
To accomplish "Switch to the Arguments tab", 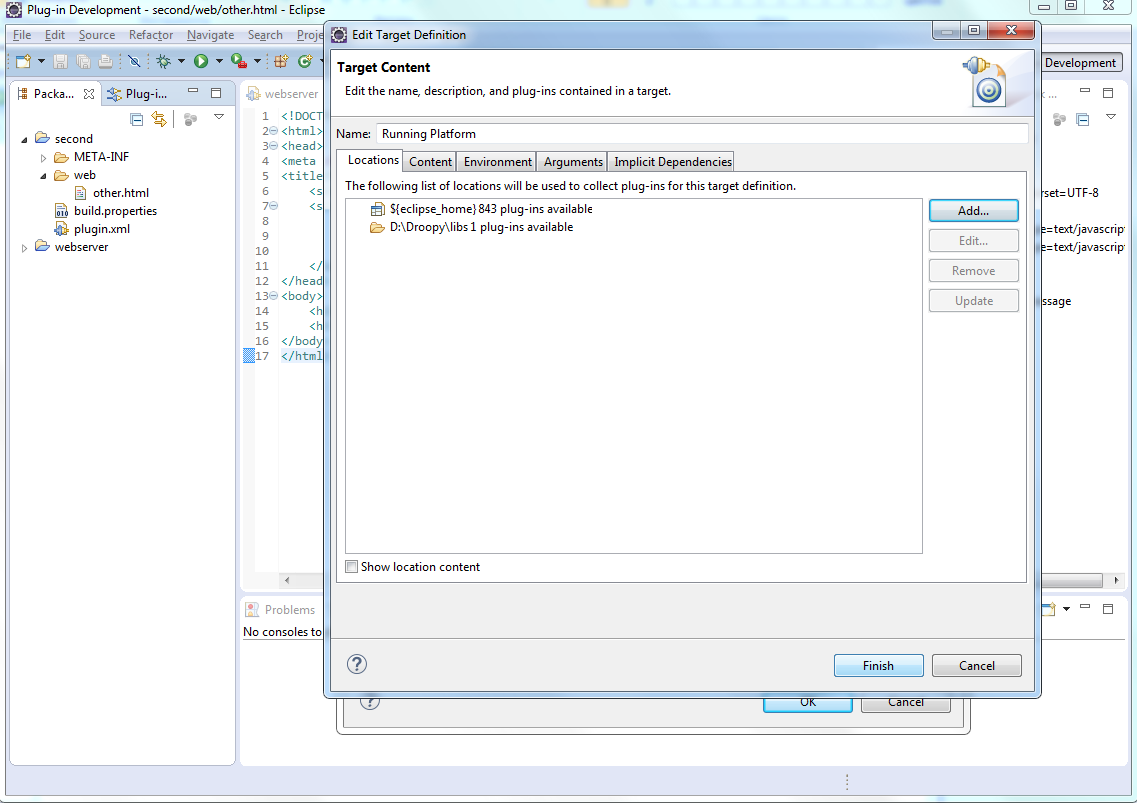I will pyautogui.click(x=573, y=162).
